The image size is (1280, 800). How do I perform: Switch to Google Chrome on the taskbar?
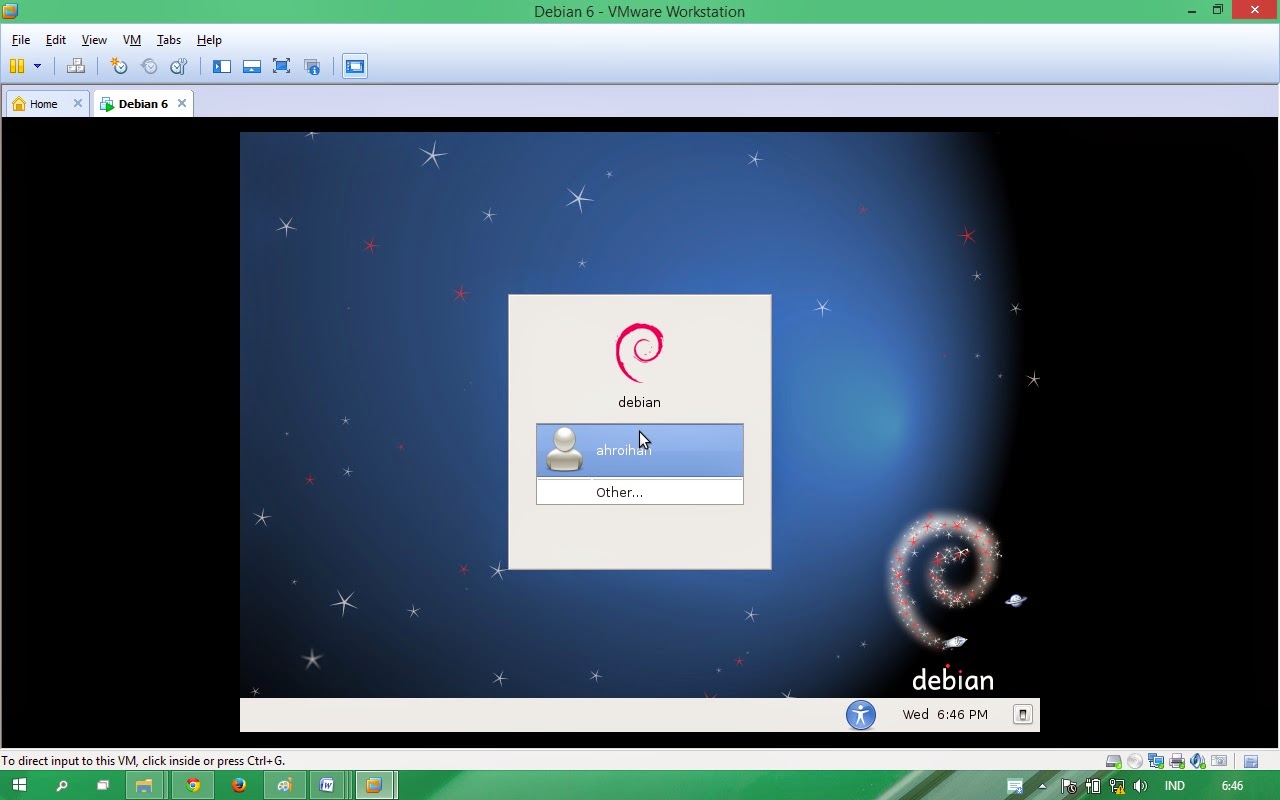click(193, 786)
